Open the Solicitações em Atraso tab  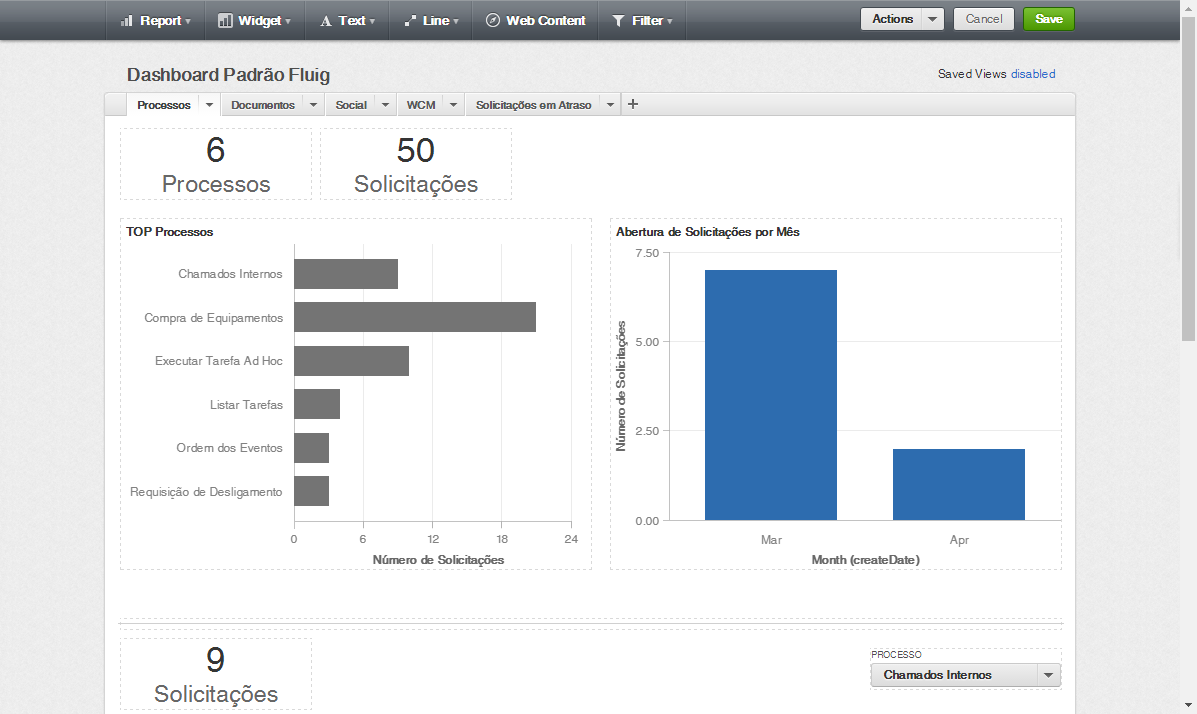pyautogui.click(x=533, y=105)
